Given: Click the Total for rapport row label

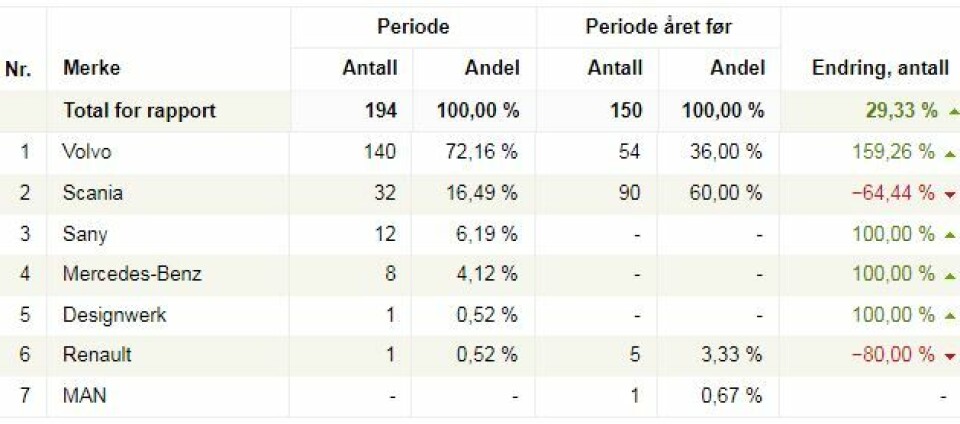Looking at the screenshot, I should pyautogui.click(x=139, y=111).
